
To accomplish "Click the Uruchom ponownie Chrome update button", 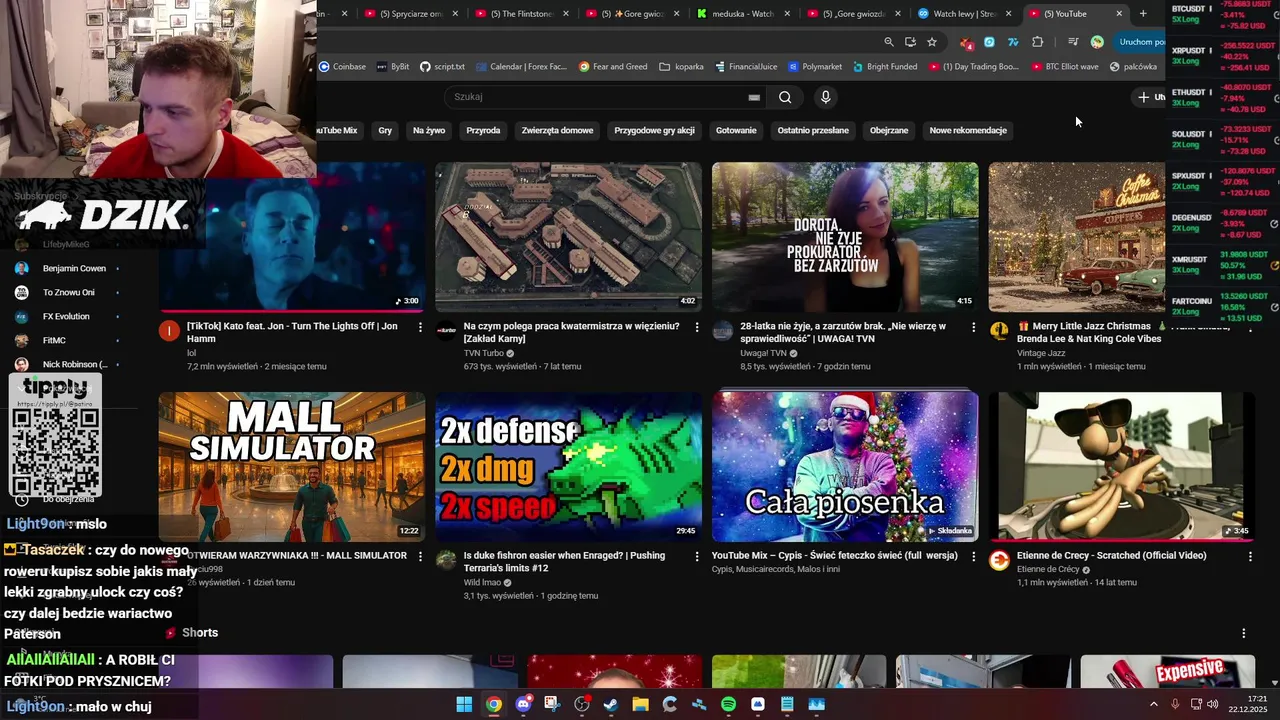I will tap(1140, 42).
